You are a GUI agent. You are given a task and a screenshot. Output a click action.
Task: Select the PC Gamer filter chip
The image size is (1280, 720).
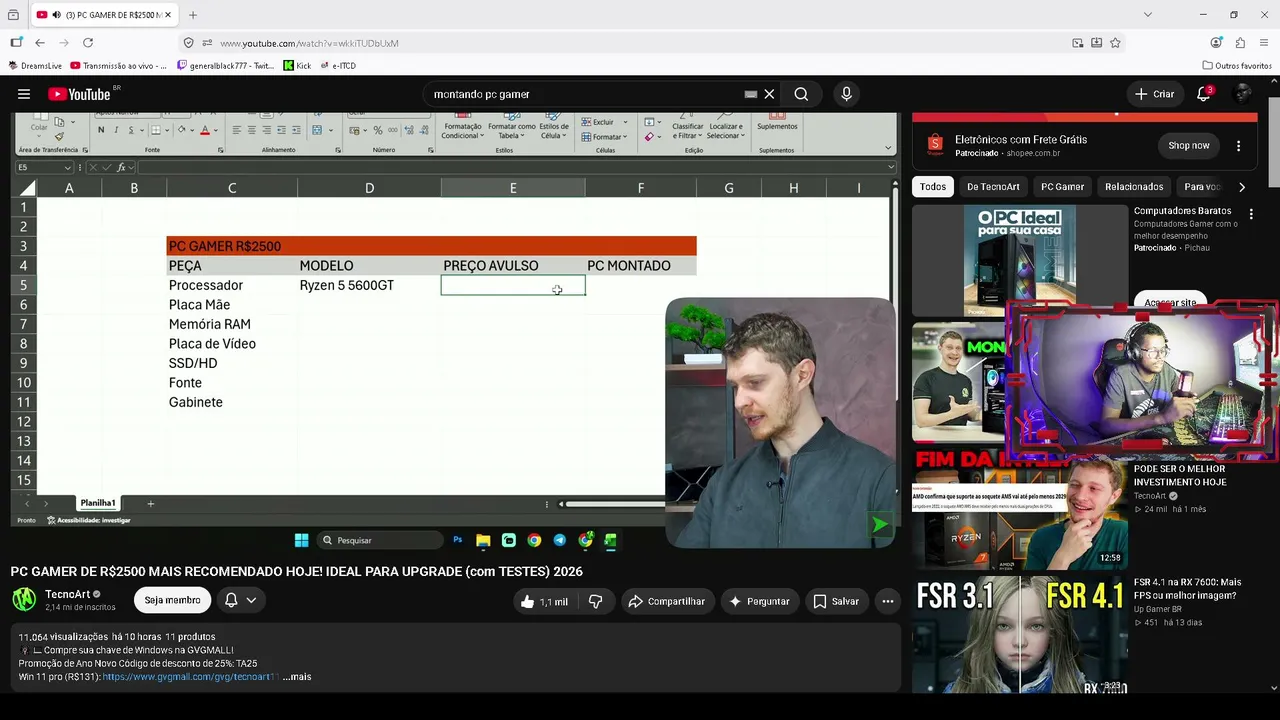(1062, 187)
